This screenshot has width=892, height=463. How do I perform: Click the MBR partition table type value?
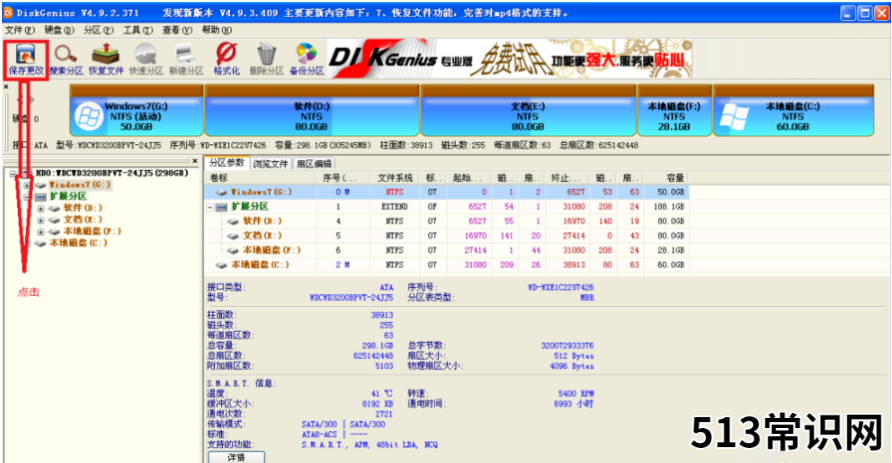tap(587, 297)
